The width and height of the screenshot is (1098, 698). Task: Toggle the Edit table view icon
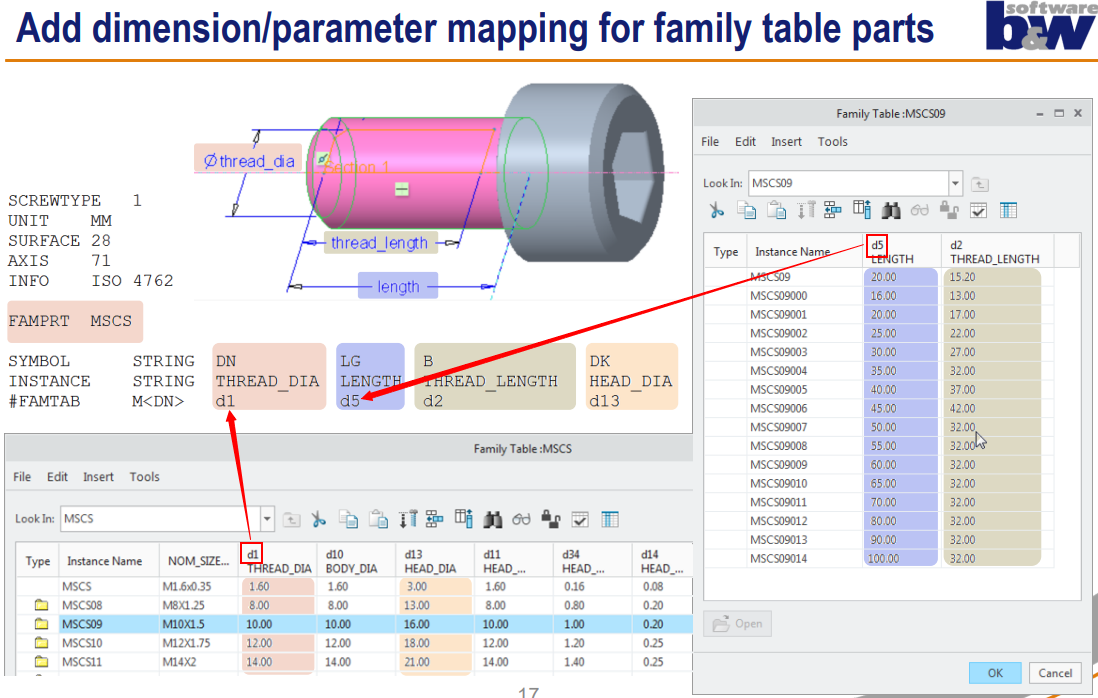click(x=1008, y=210)
